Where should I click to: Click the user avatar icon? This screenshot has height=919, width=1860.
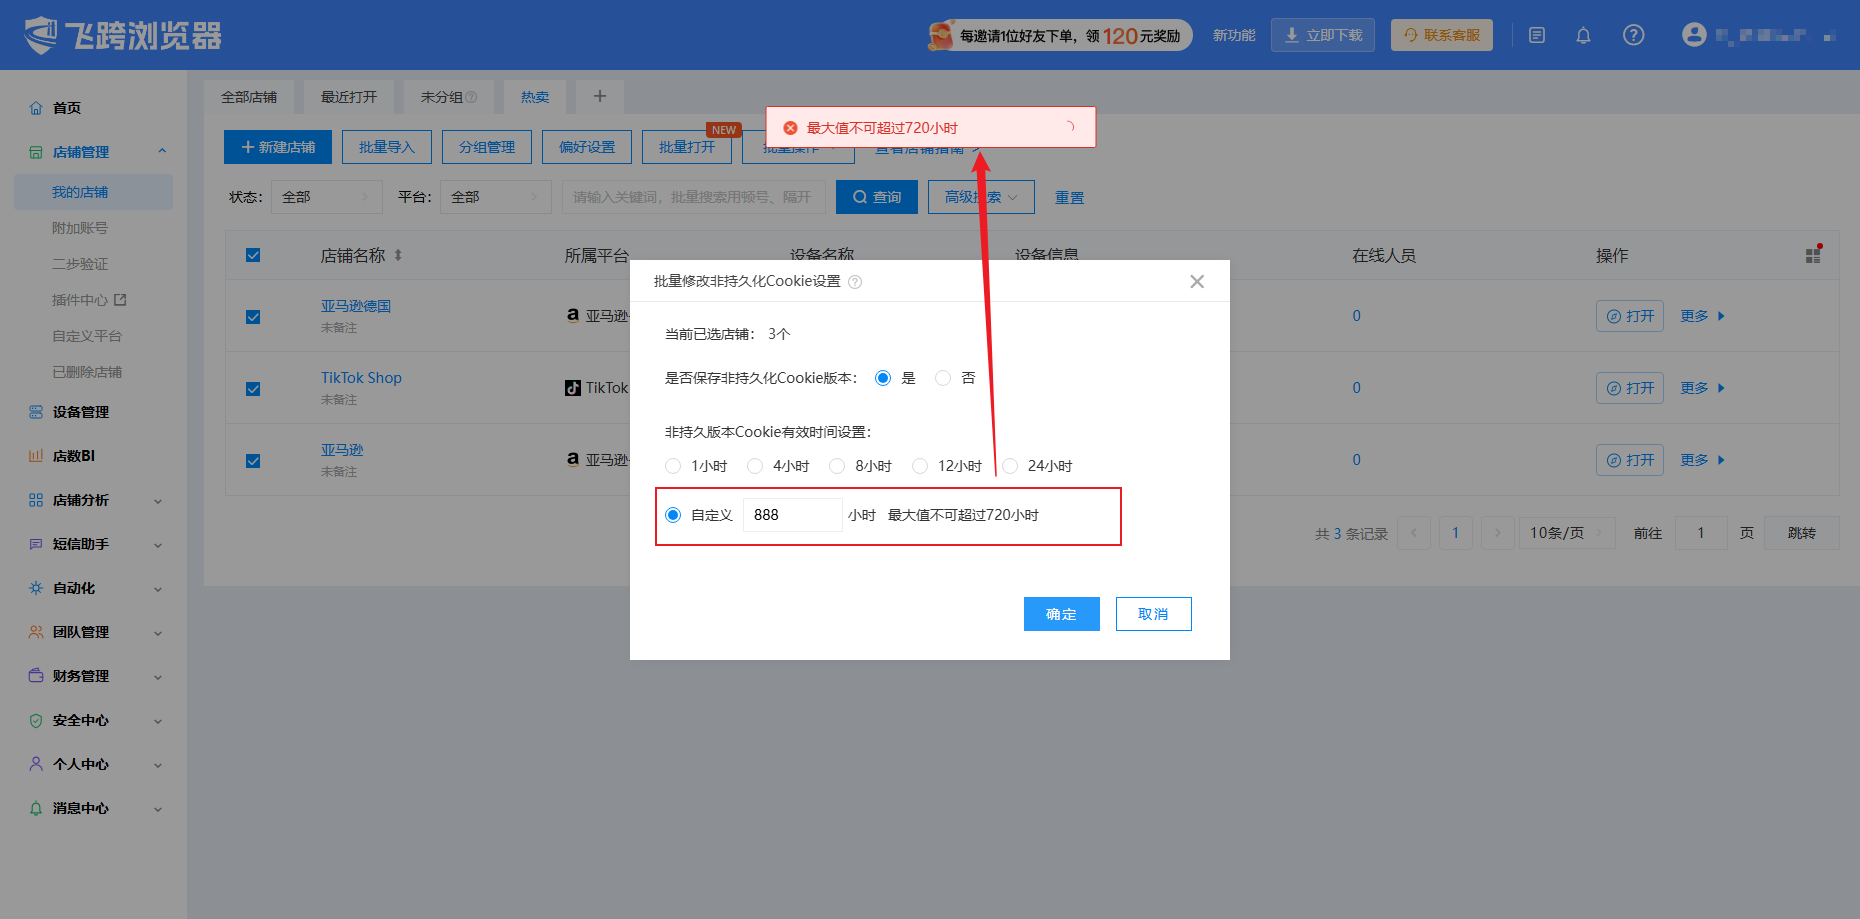pyautogui.click(x=1693, y=35)
